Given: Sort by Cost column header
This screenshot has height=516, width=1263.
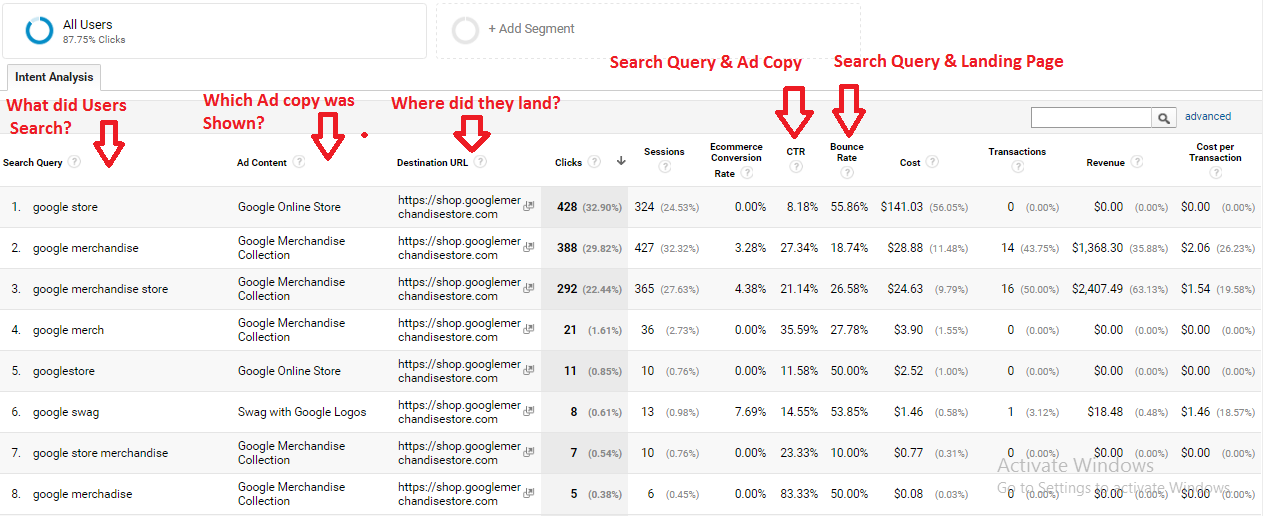Looking at the screenshot, I should (910, 162).
